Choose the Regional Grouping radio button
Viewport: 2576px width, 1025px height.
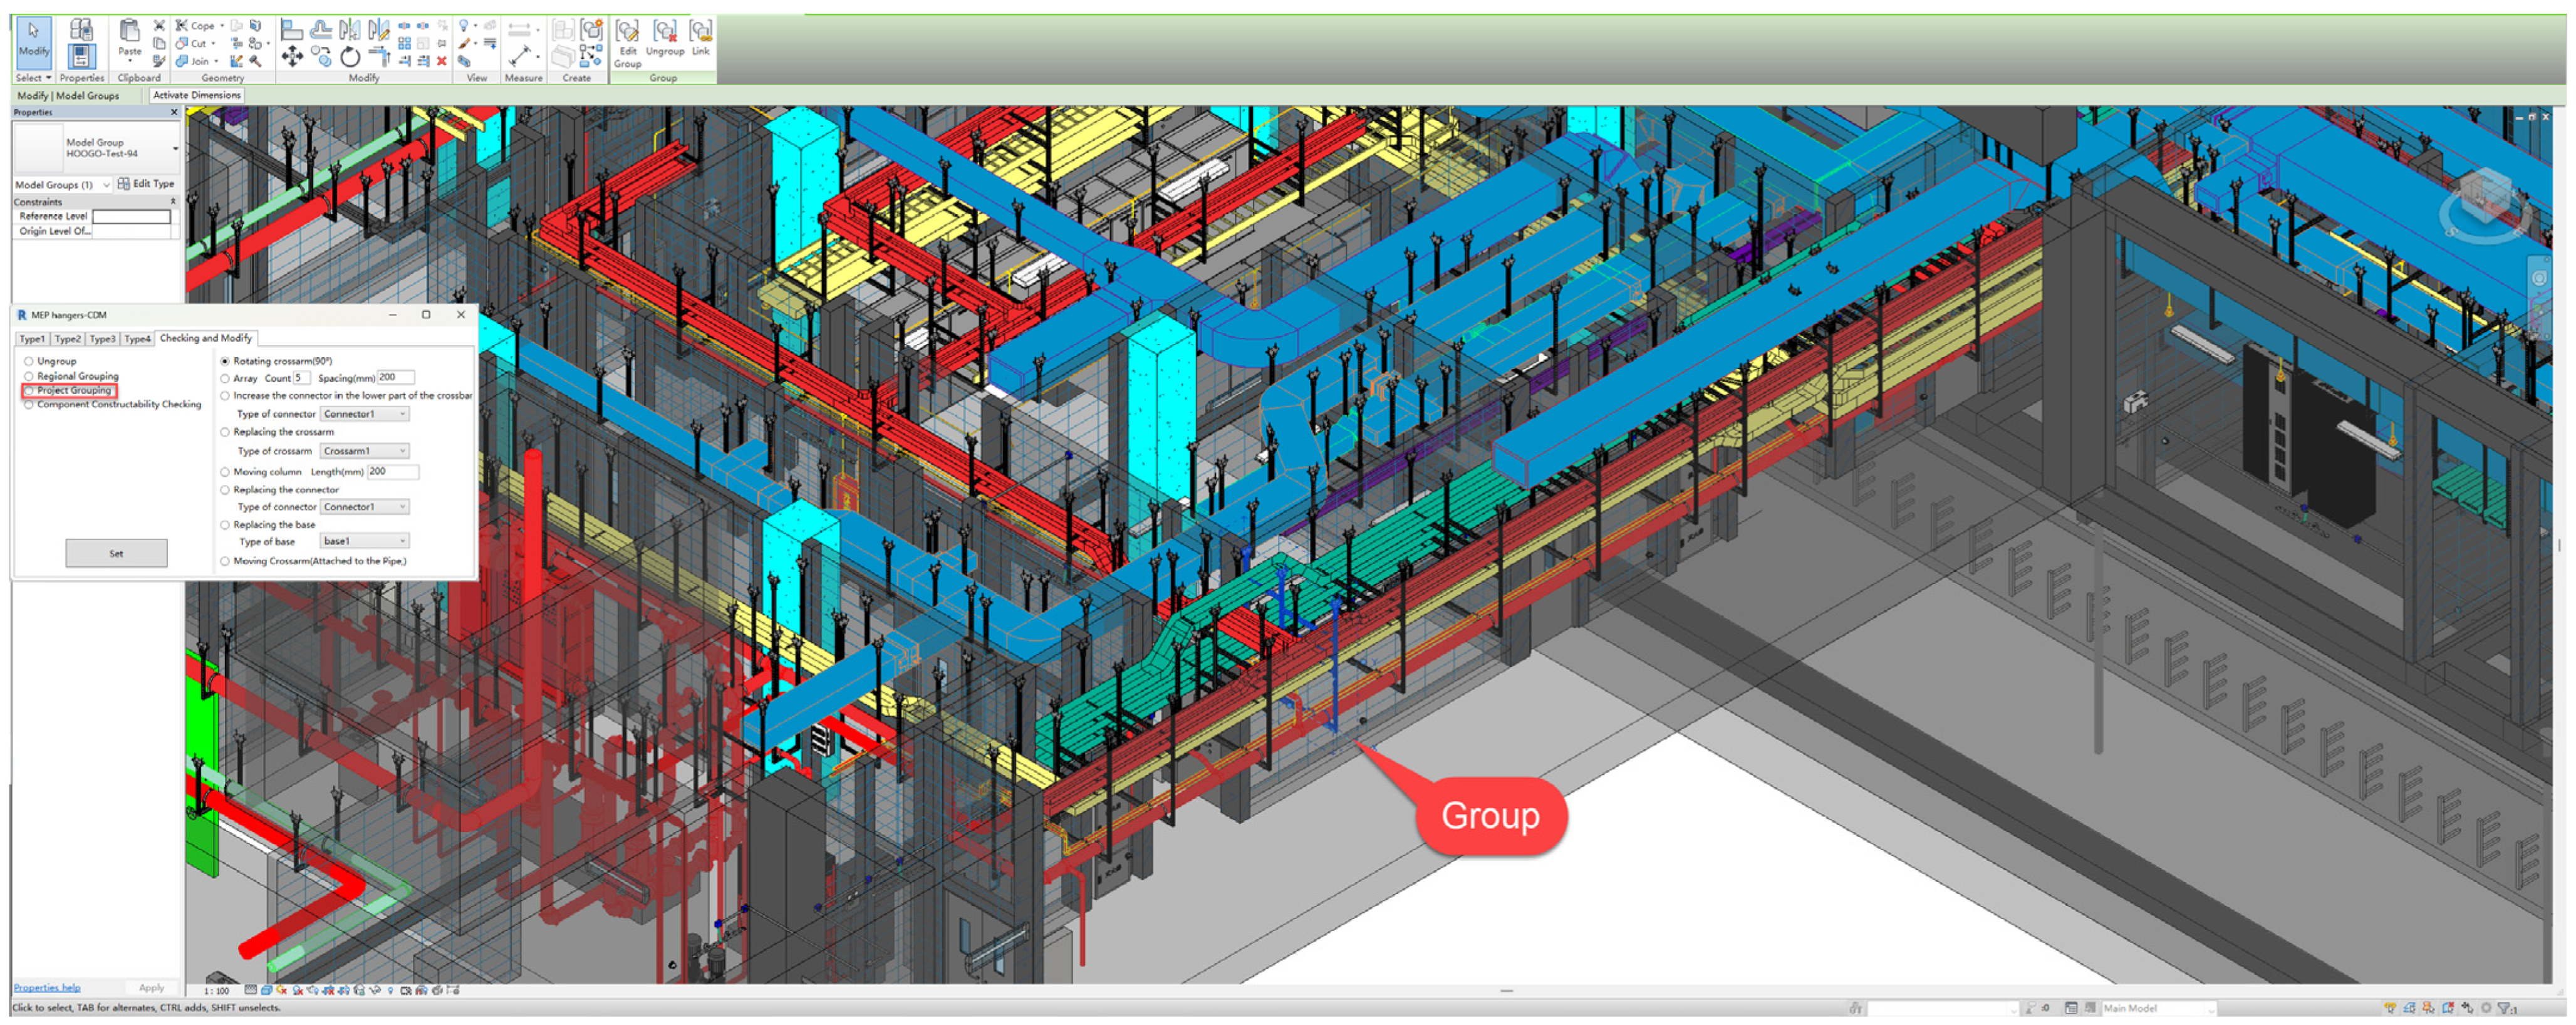point(30,376)
